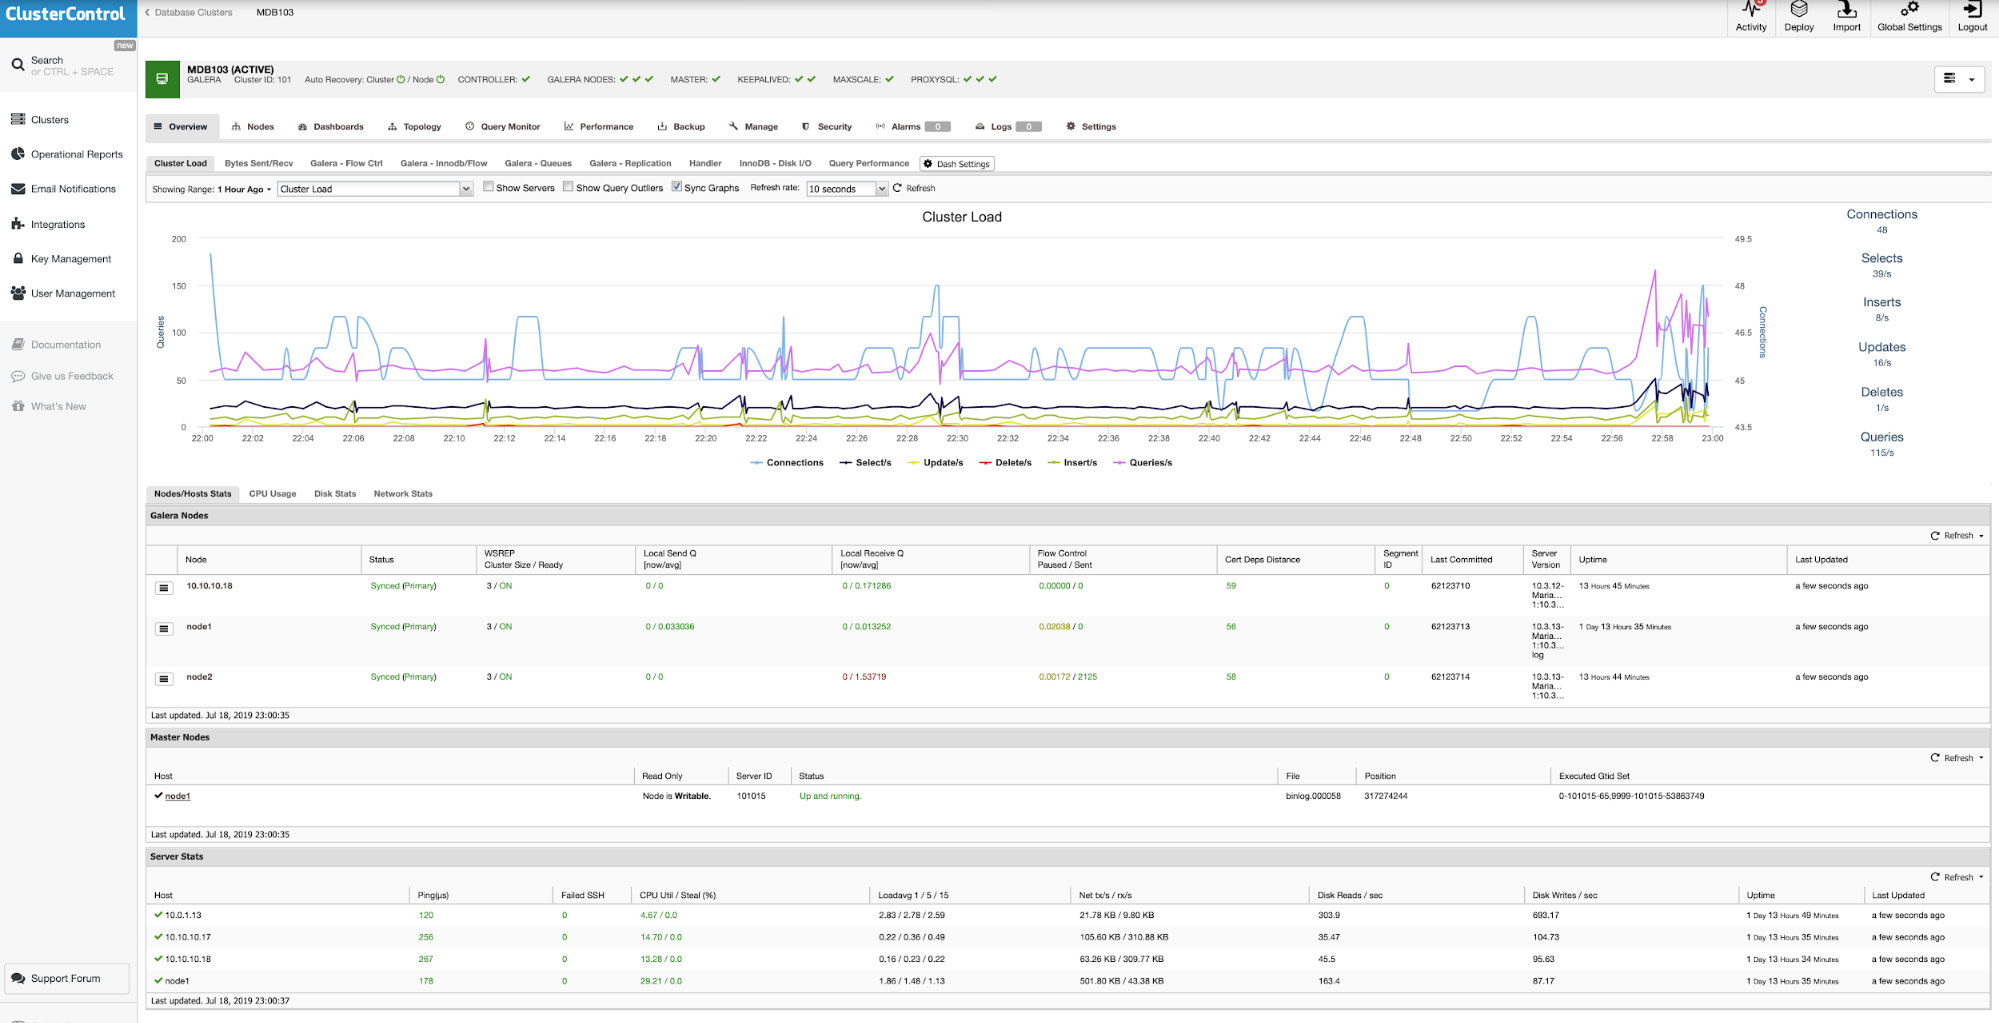Click the ClusterControl logo
Image resolution: width=1999 pixels, height=1023 pixels.
[x=66, y=14]
